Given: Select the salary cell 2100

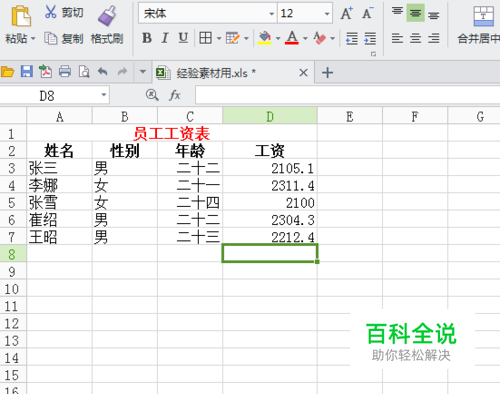Looking at the screenshot, I should (x=270, y=203).
